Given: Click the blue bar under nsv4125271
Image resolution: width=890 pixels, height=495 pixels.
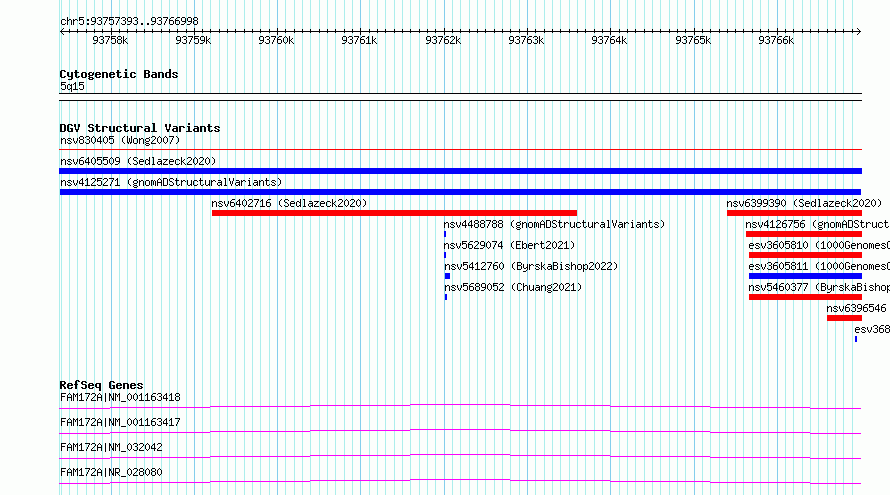Looking at the screenshot, I should 460,192.
